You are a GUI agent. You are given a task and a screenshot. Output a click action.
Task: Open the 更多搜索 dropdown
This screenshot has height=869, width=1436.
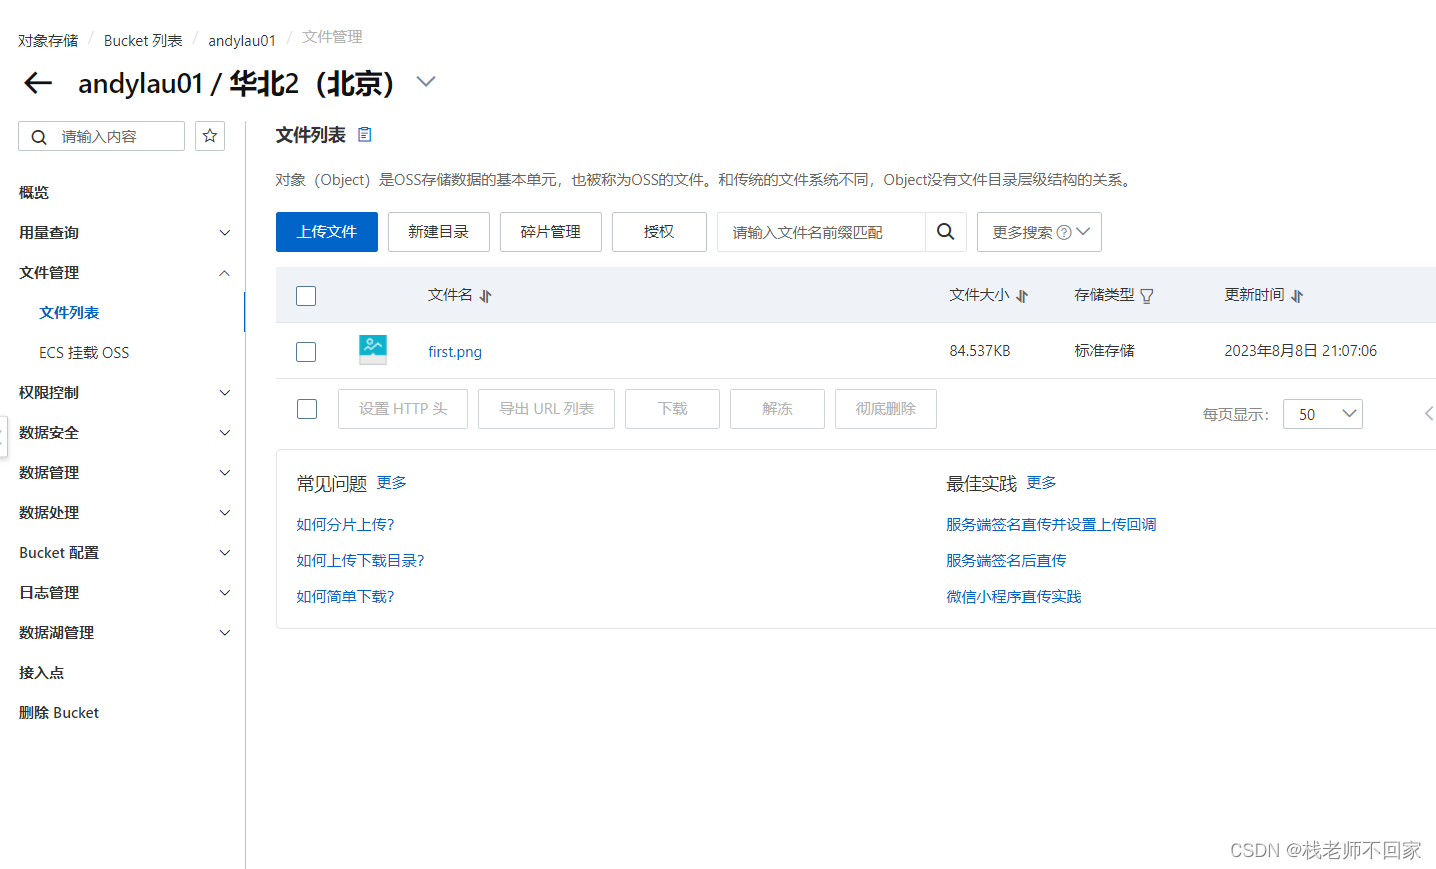1039,232
